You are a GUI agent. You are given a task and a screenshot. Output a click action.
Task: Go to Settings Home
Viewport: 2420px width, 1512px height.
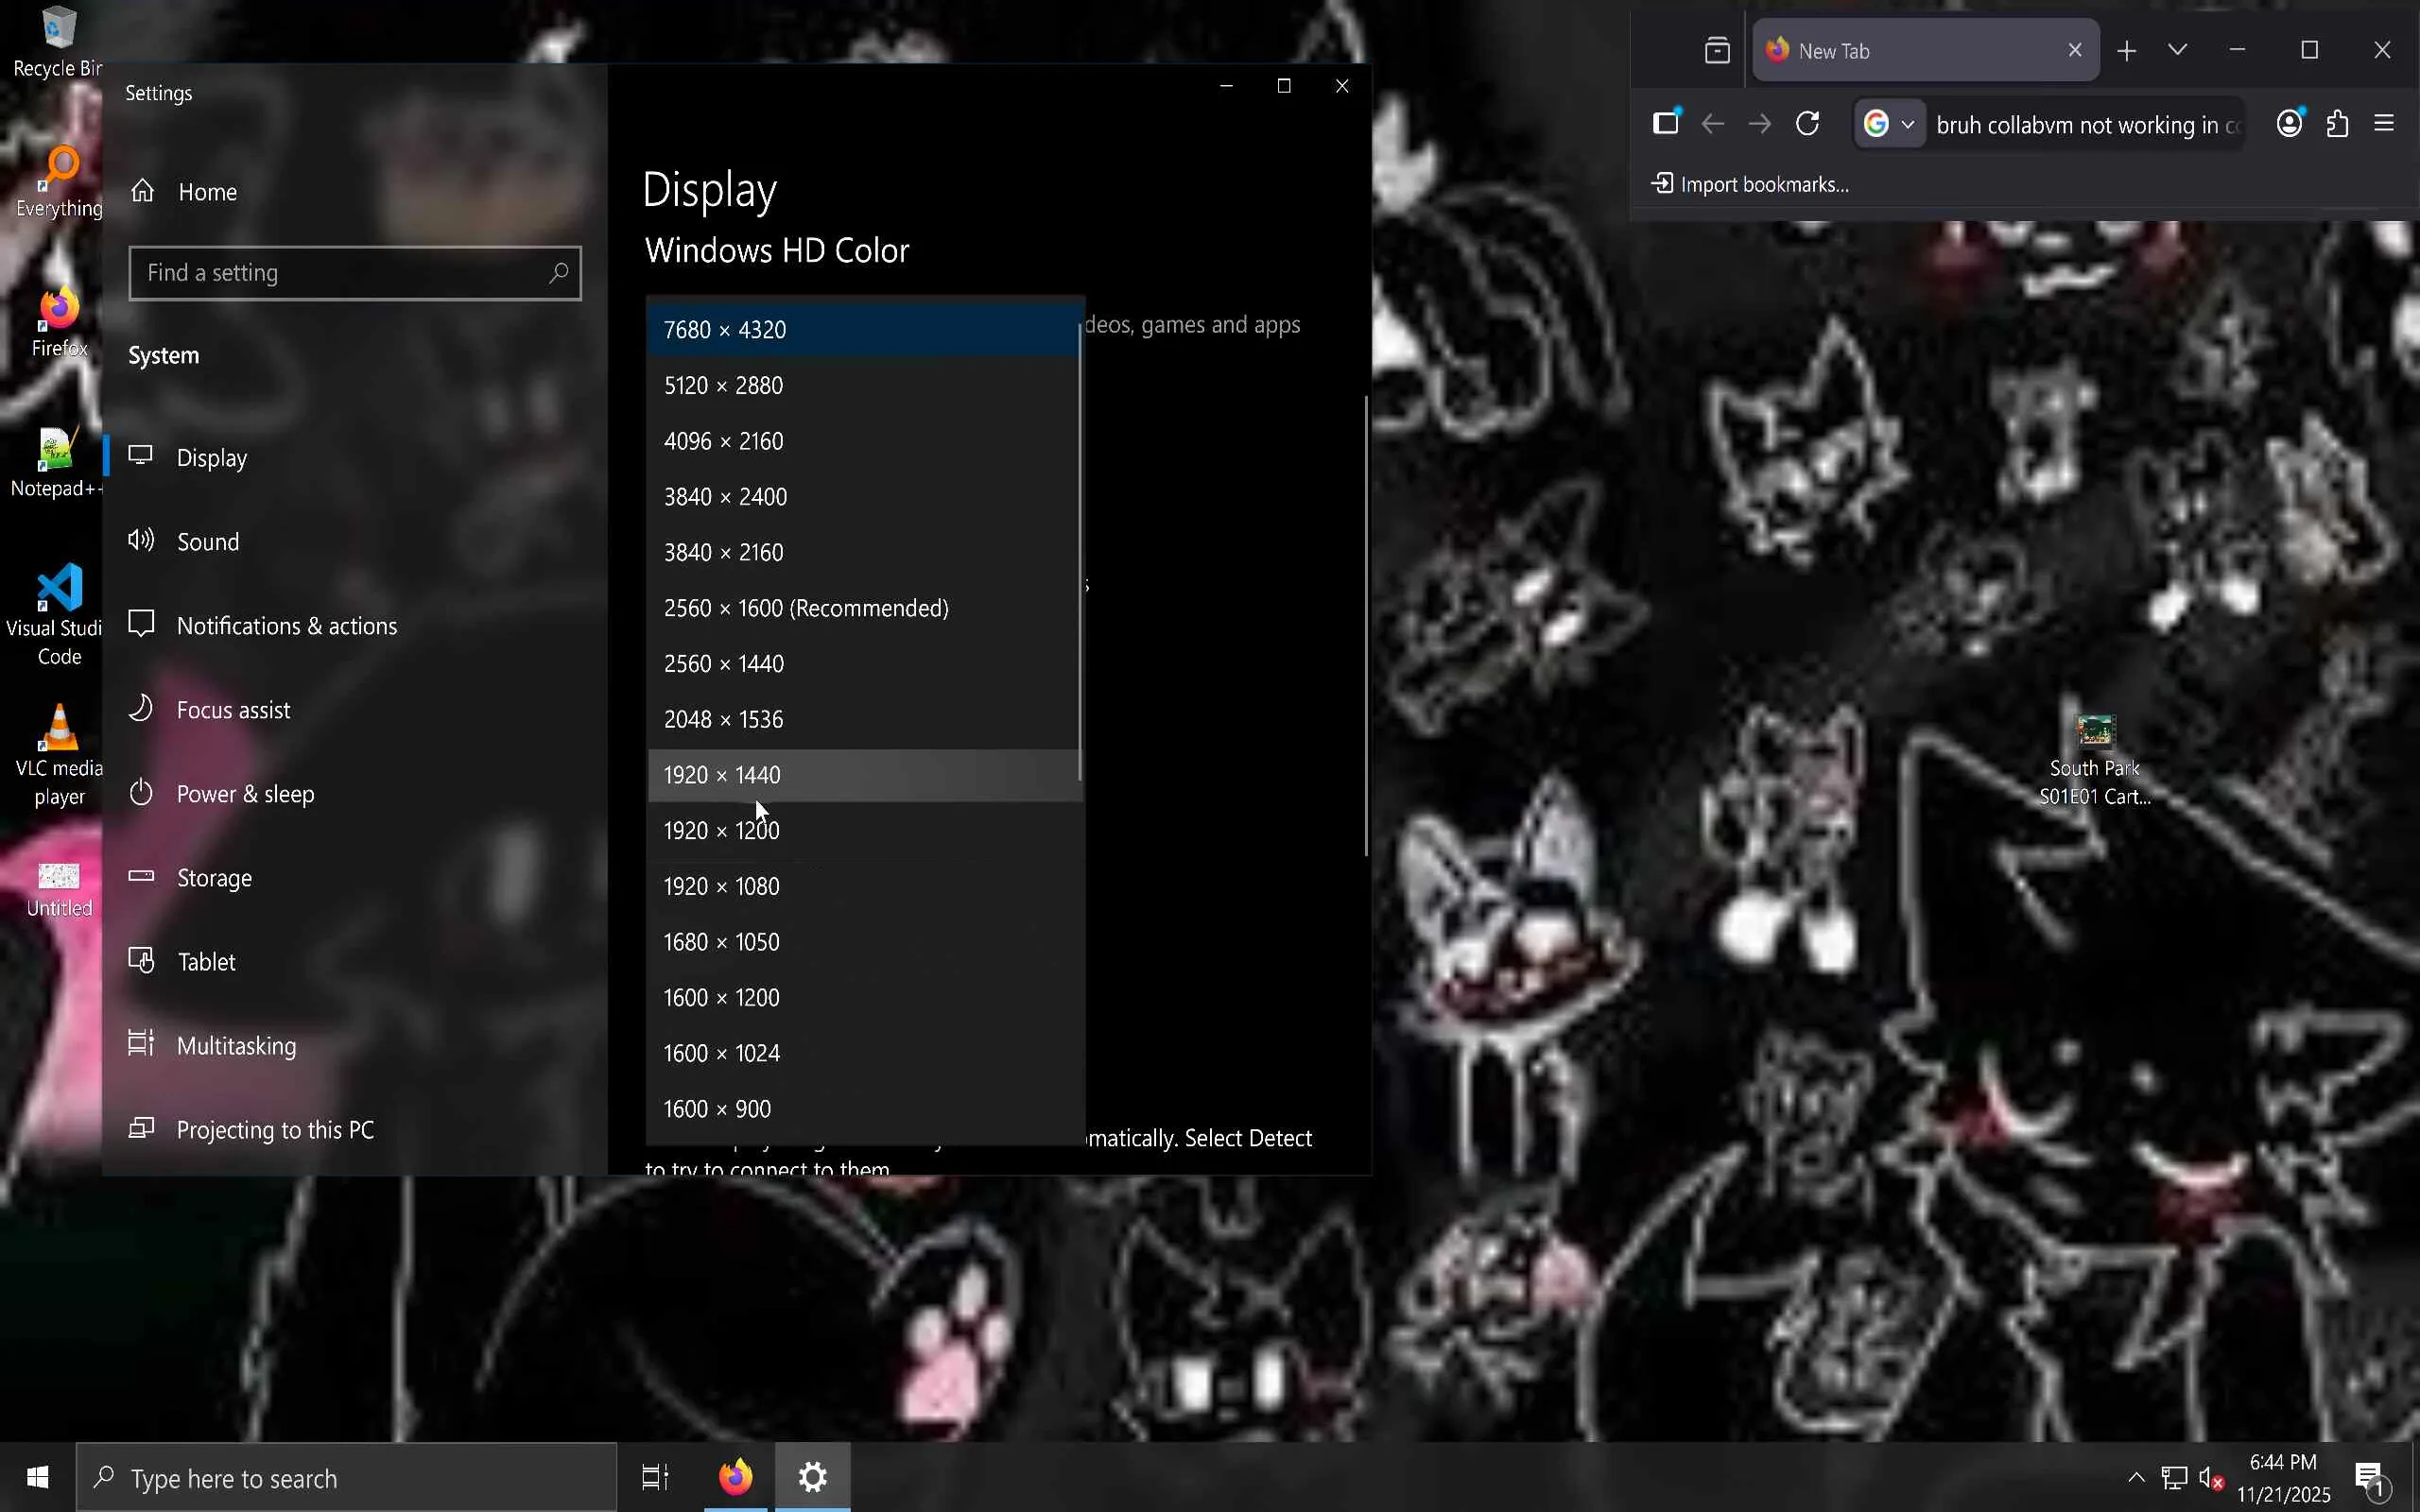pos(207,192)
